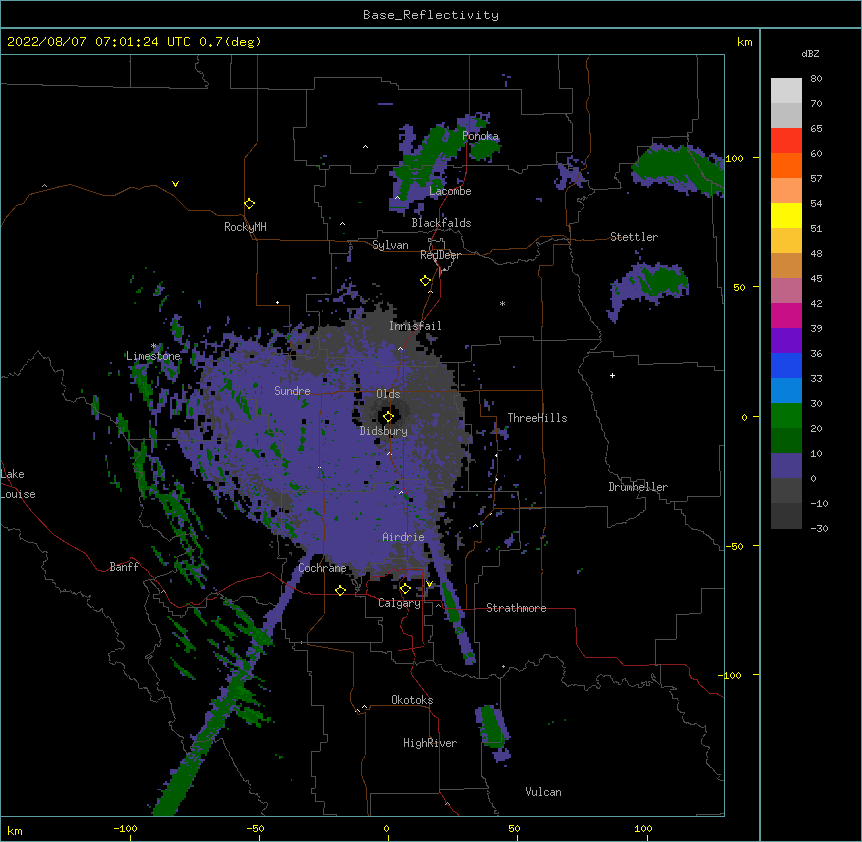Image resolution: width=862 pixels, height=842 pixels.
Task: Click the Stettler city label
Action: point(634,237)
